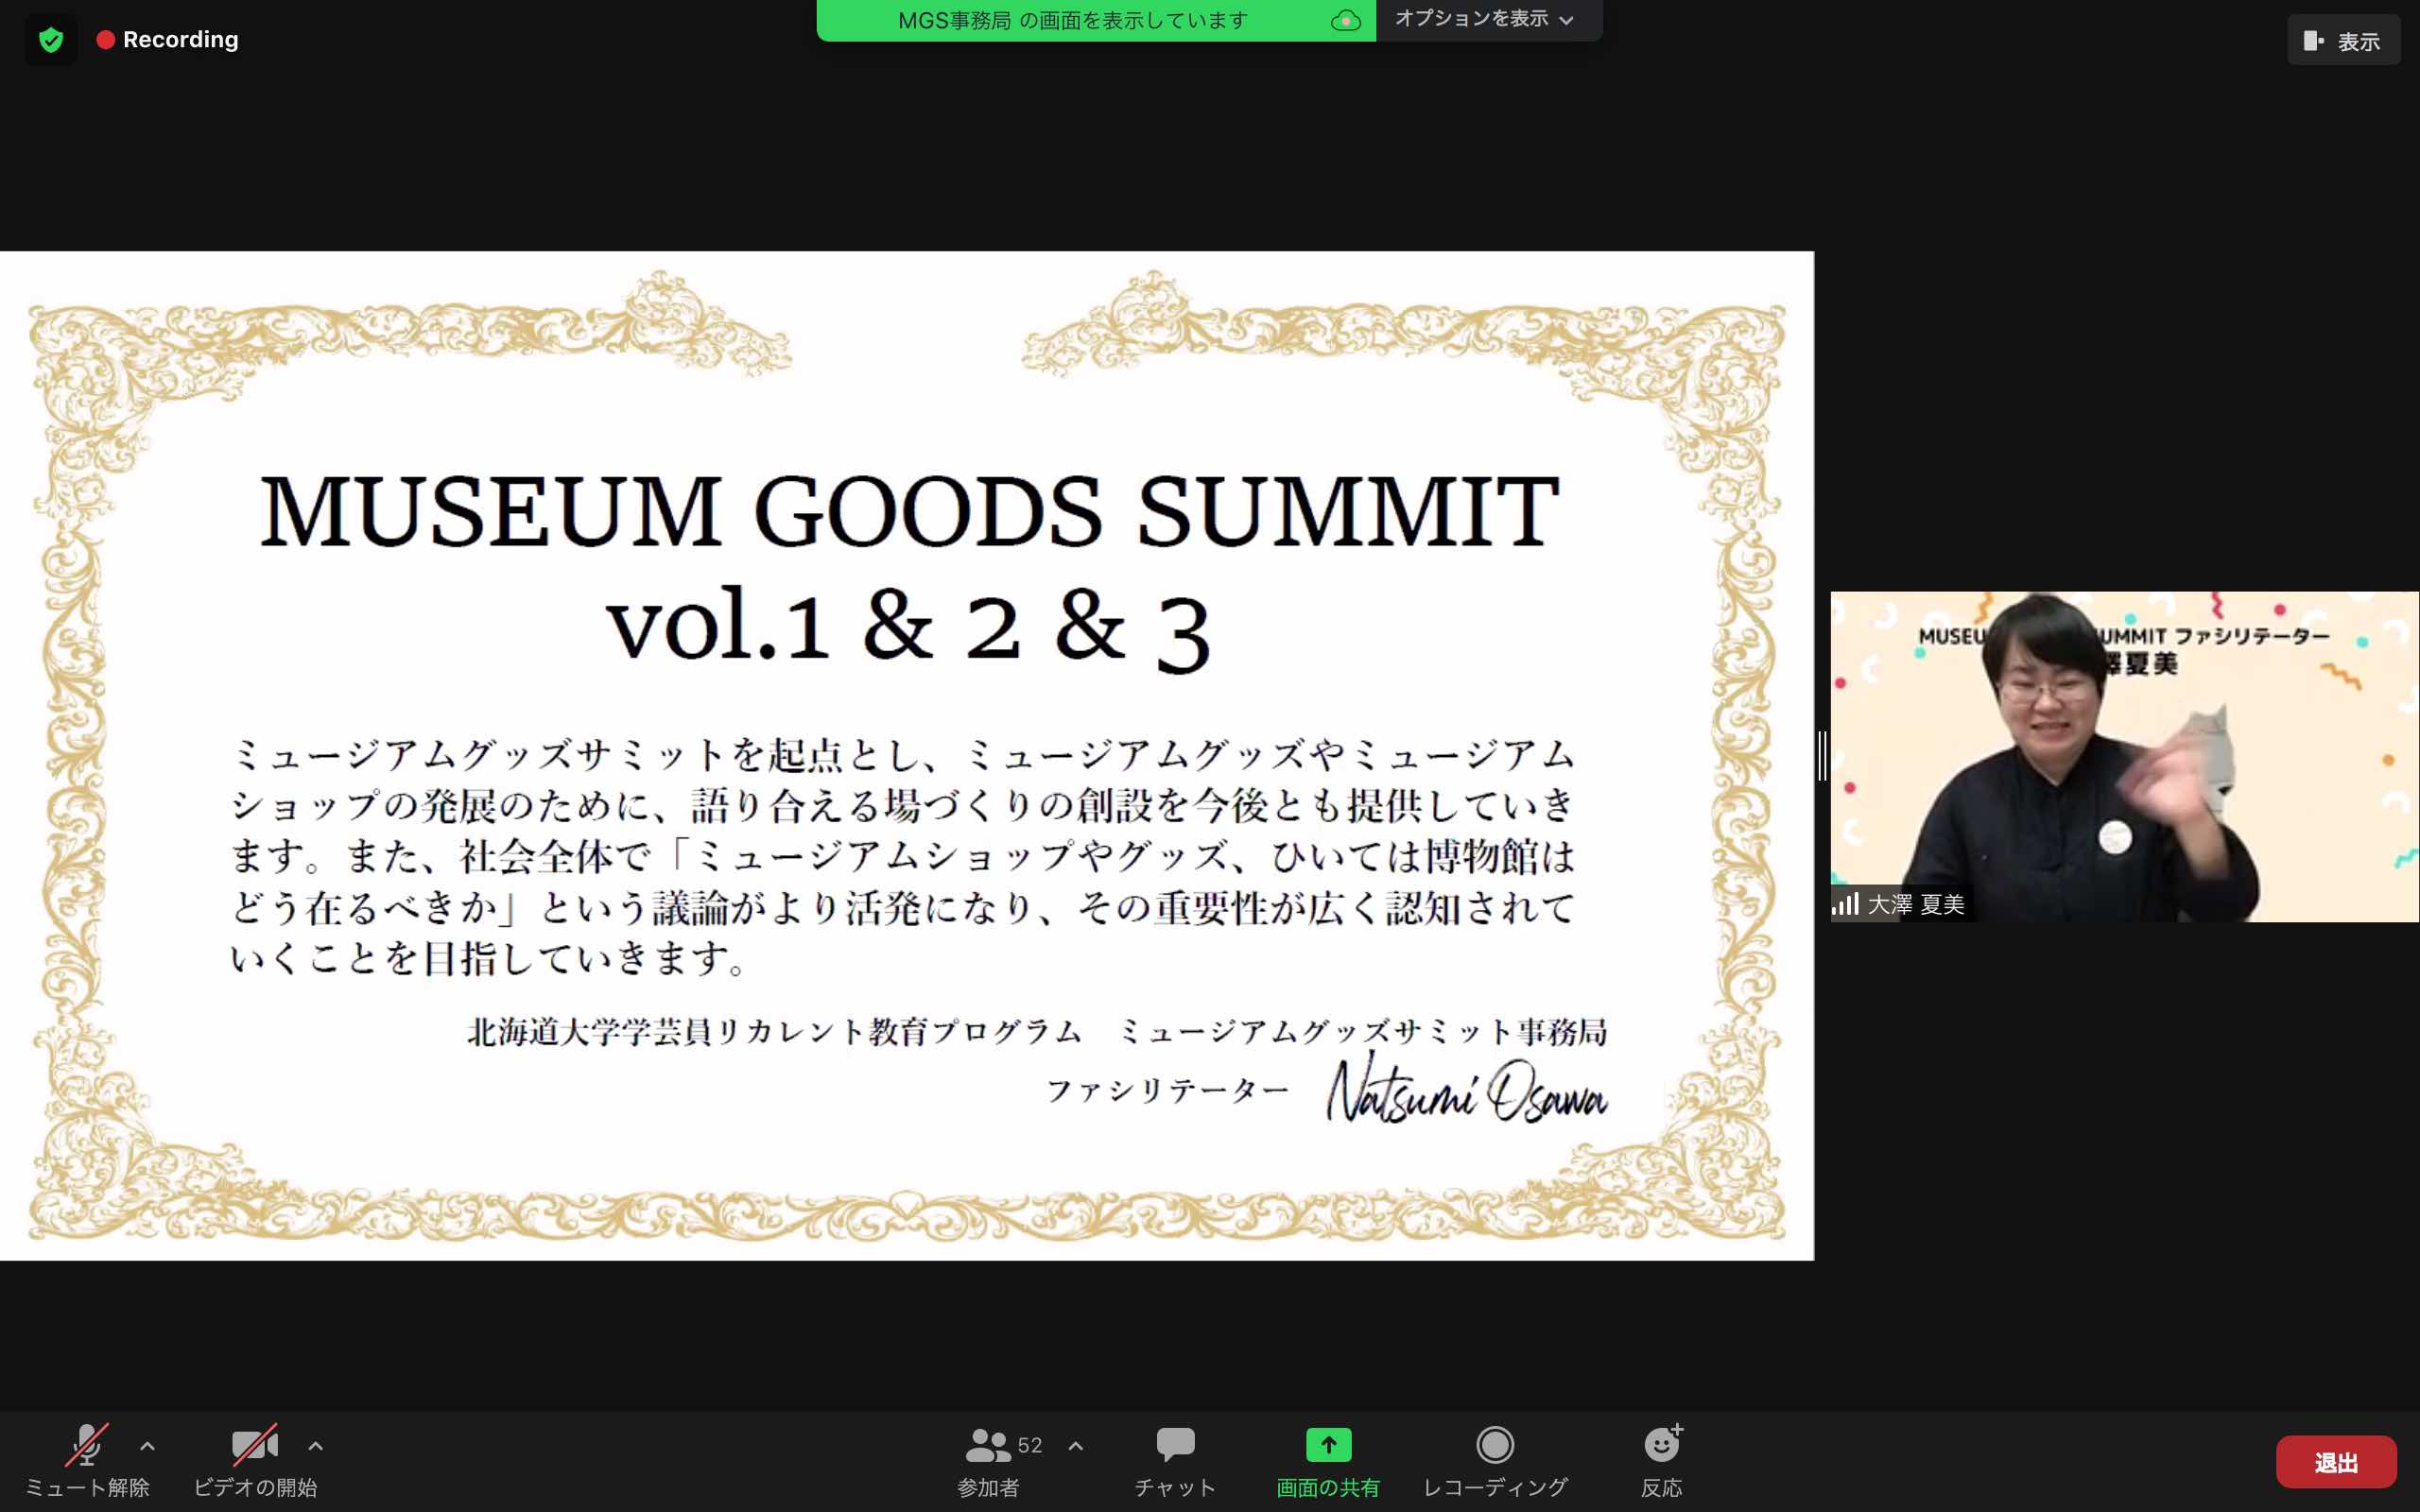Viewport: 2420px width, 1512px height.
Task: Click the divider handle beside the video panel
Action: 1822,756
